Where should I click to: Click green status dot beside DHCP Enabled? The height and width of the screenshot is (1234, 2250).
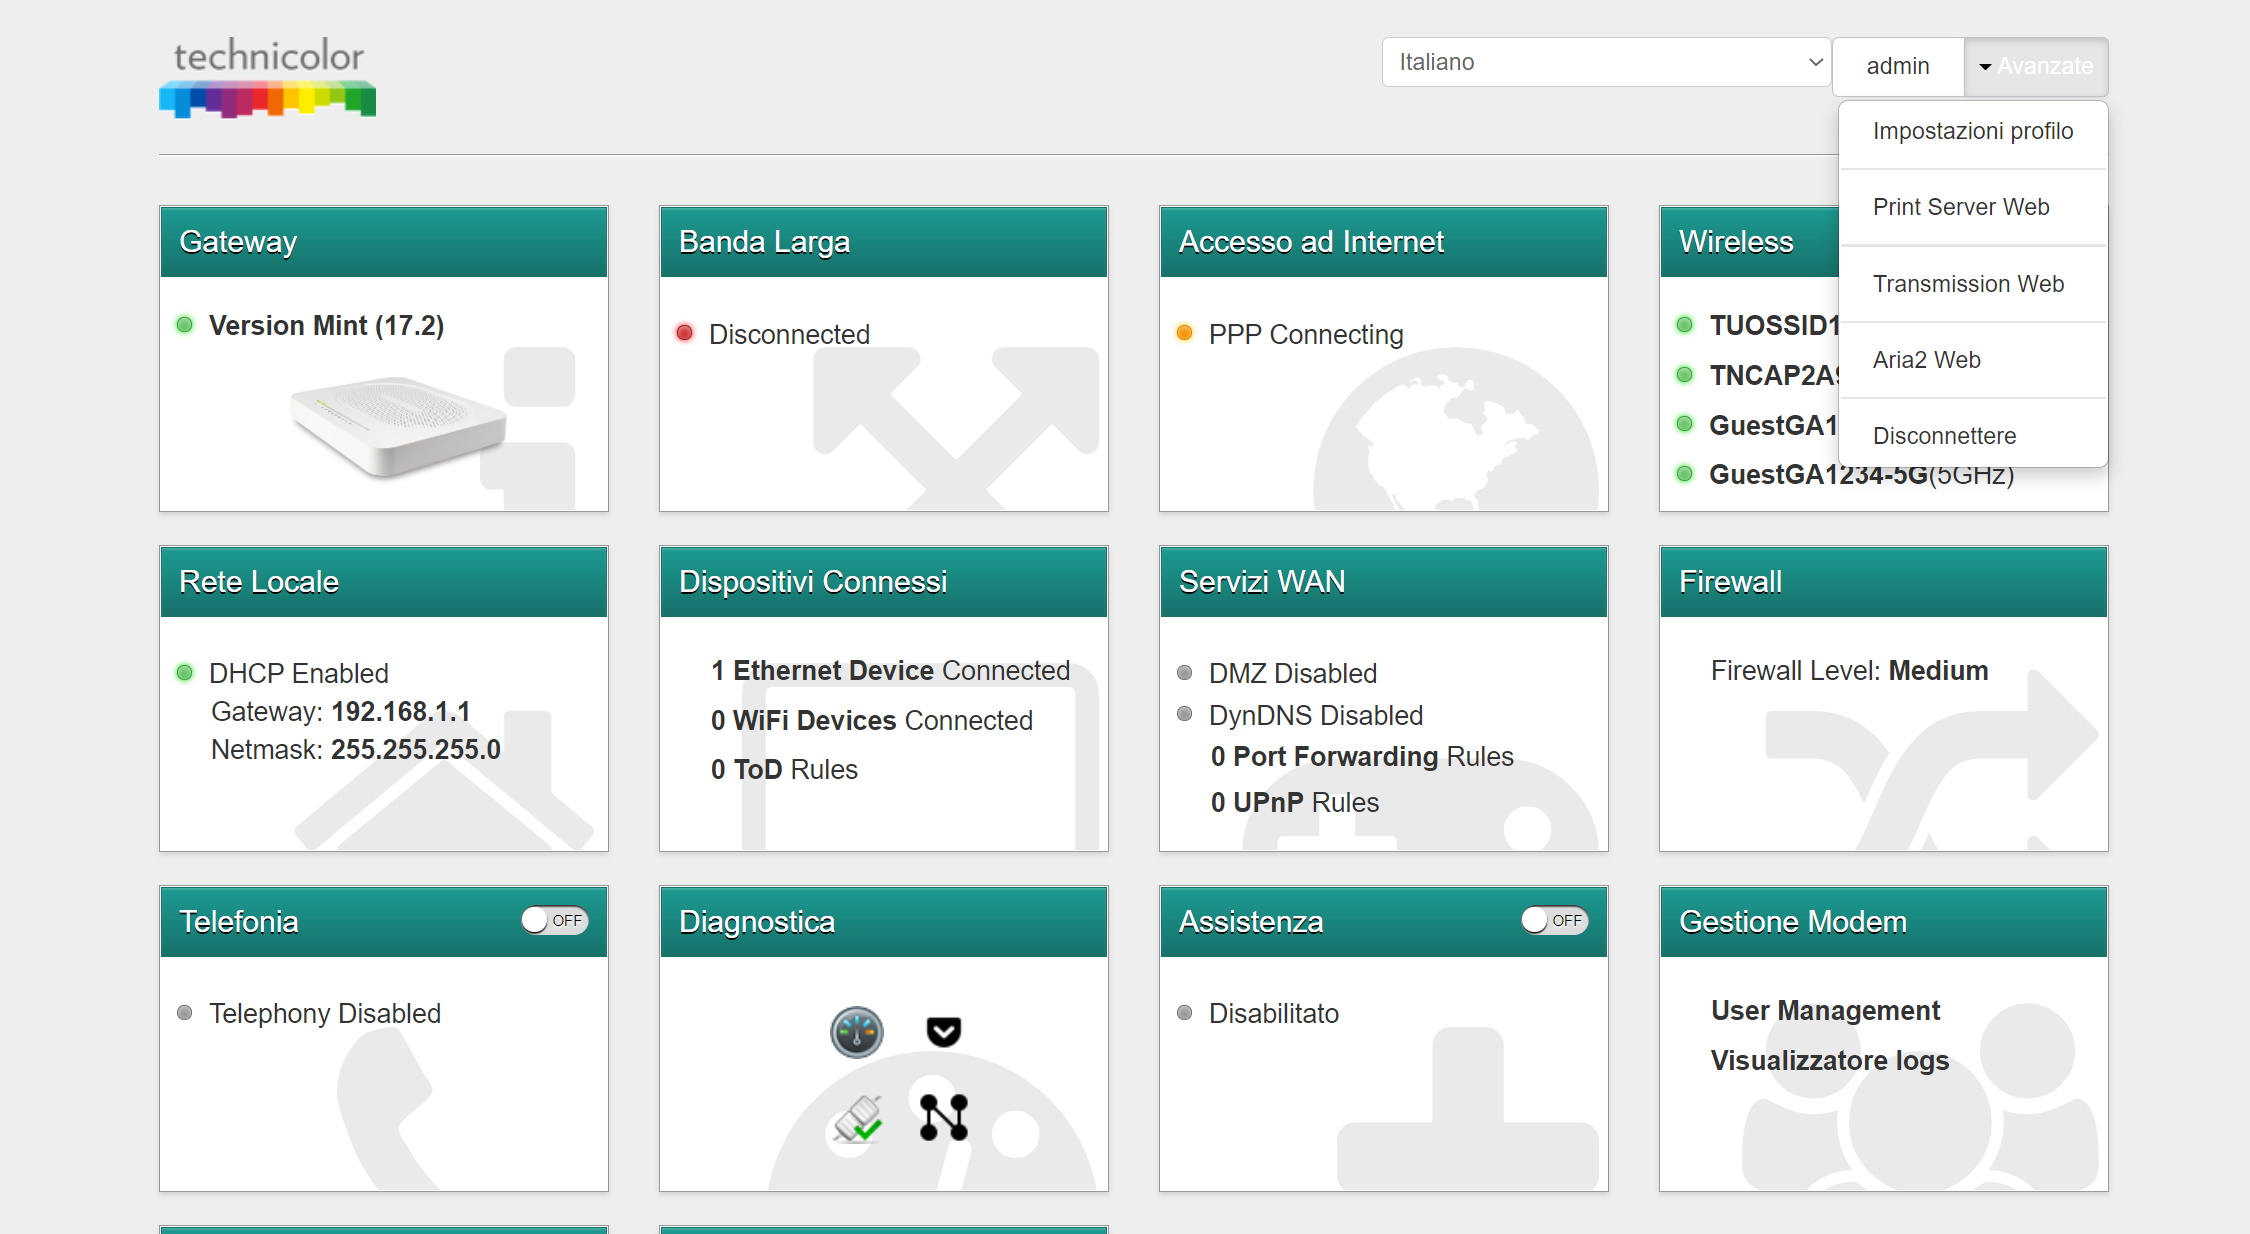[184, 673]
